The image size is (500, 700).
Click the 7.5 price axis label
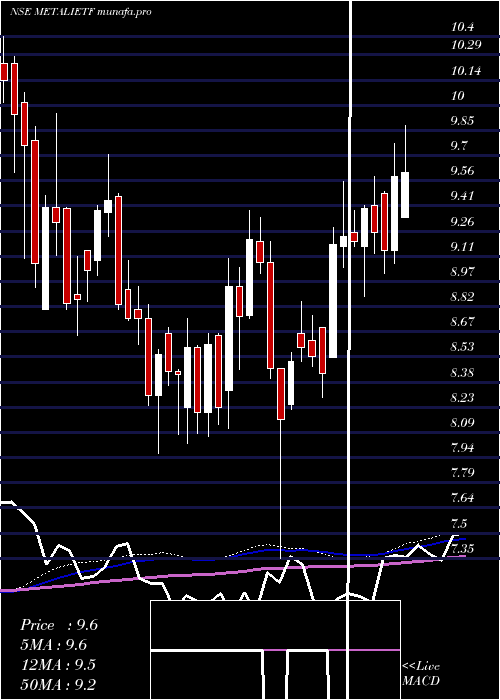460,523
